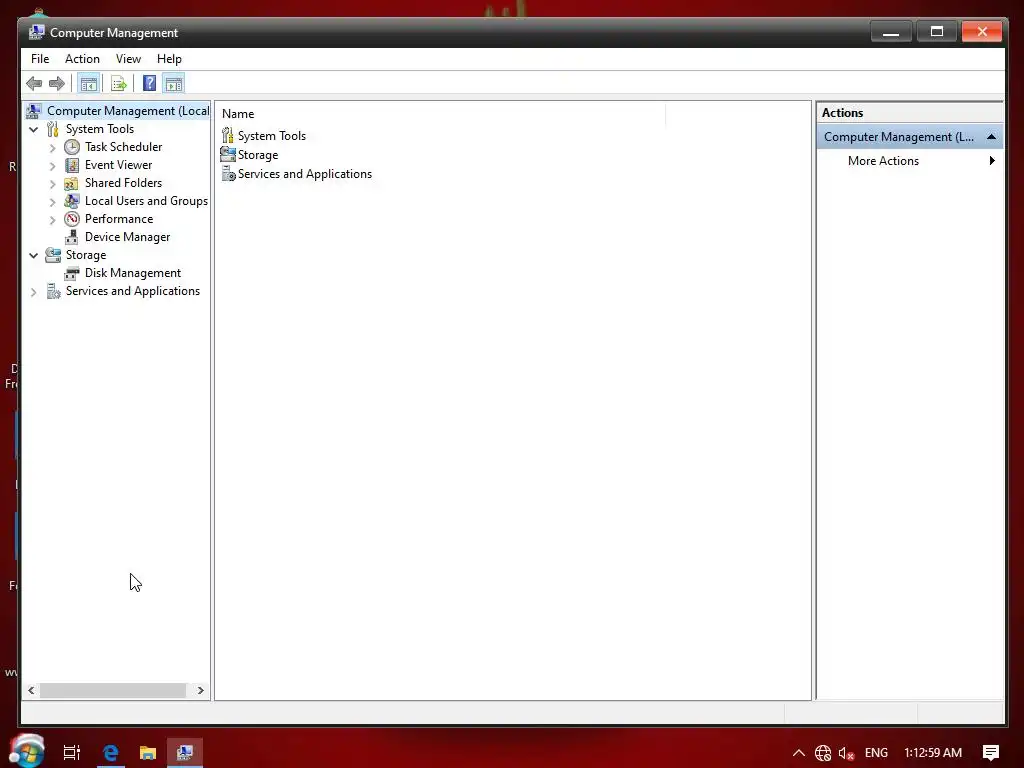1024x768 pixels.
Task: Click the Computer Management root node icon
Action: 34,111
